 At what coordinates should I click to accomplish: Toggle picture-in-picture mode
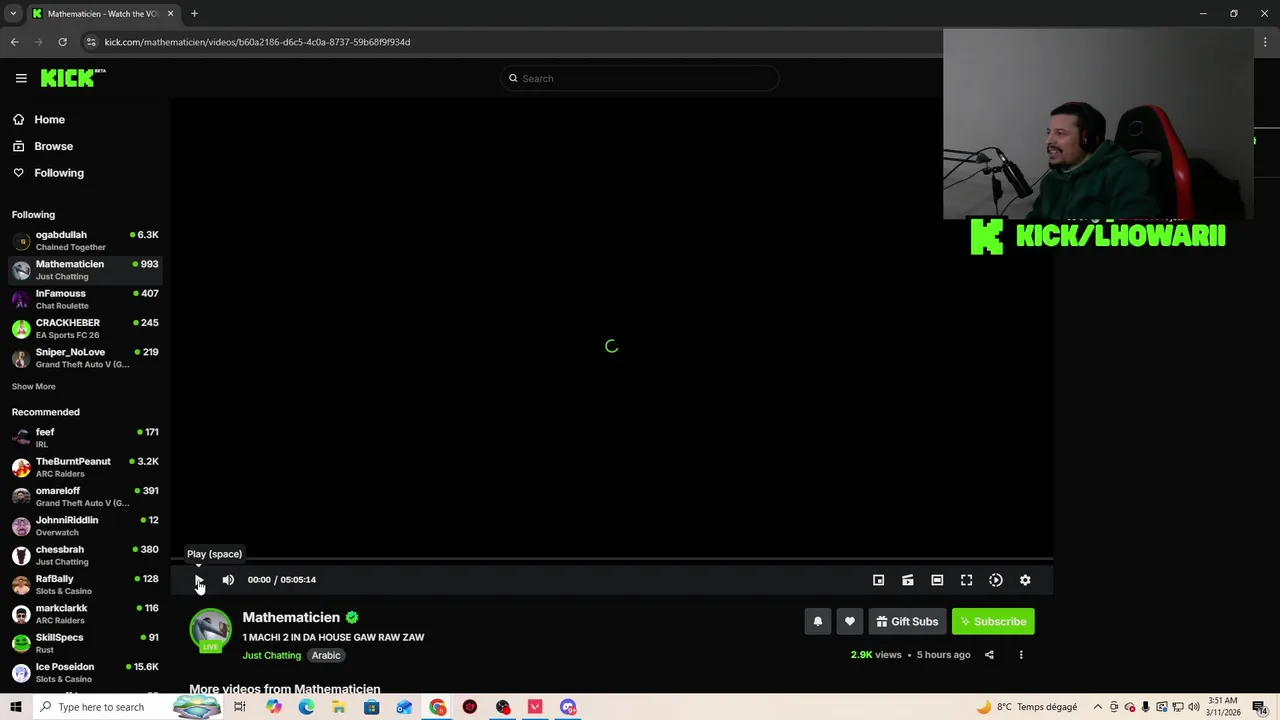point(878,580)
